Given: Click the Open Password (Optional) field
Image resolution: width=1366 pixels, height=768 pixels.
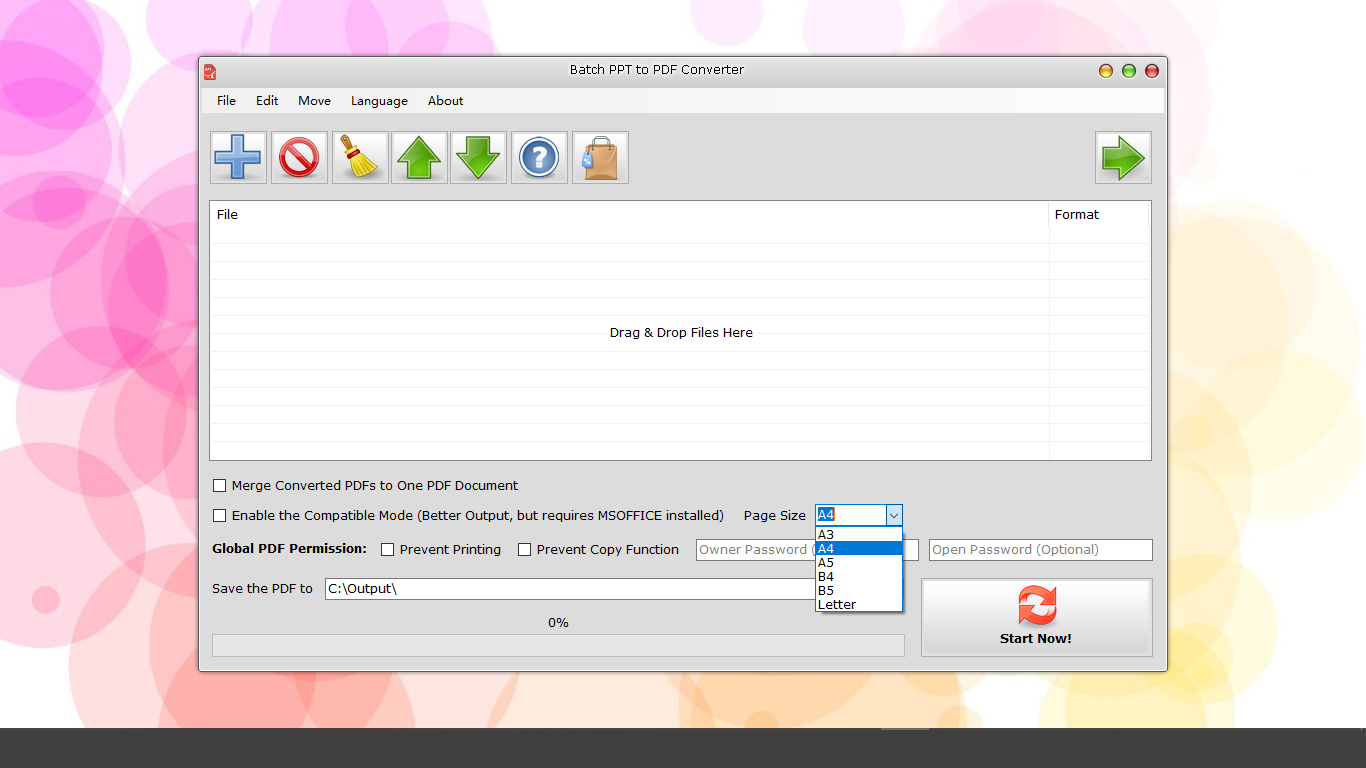Looking at the screenshot, I should (1040, 550).
